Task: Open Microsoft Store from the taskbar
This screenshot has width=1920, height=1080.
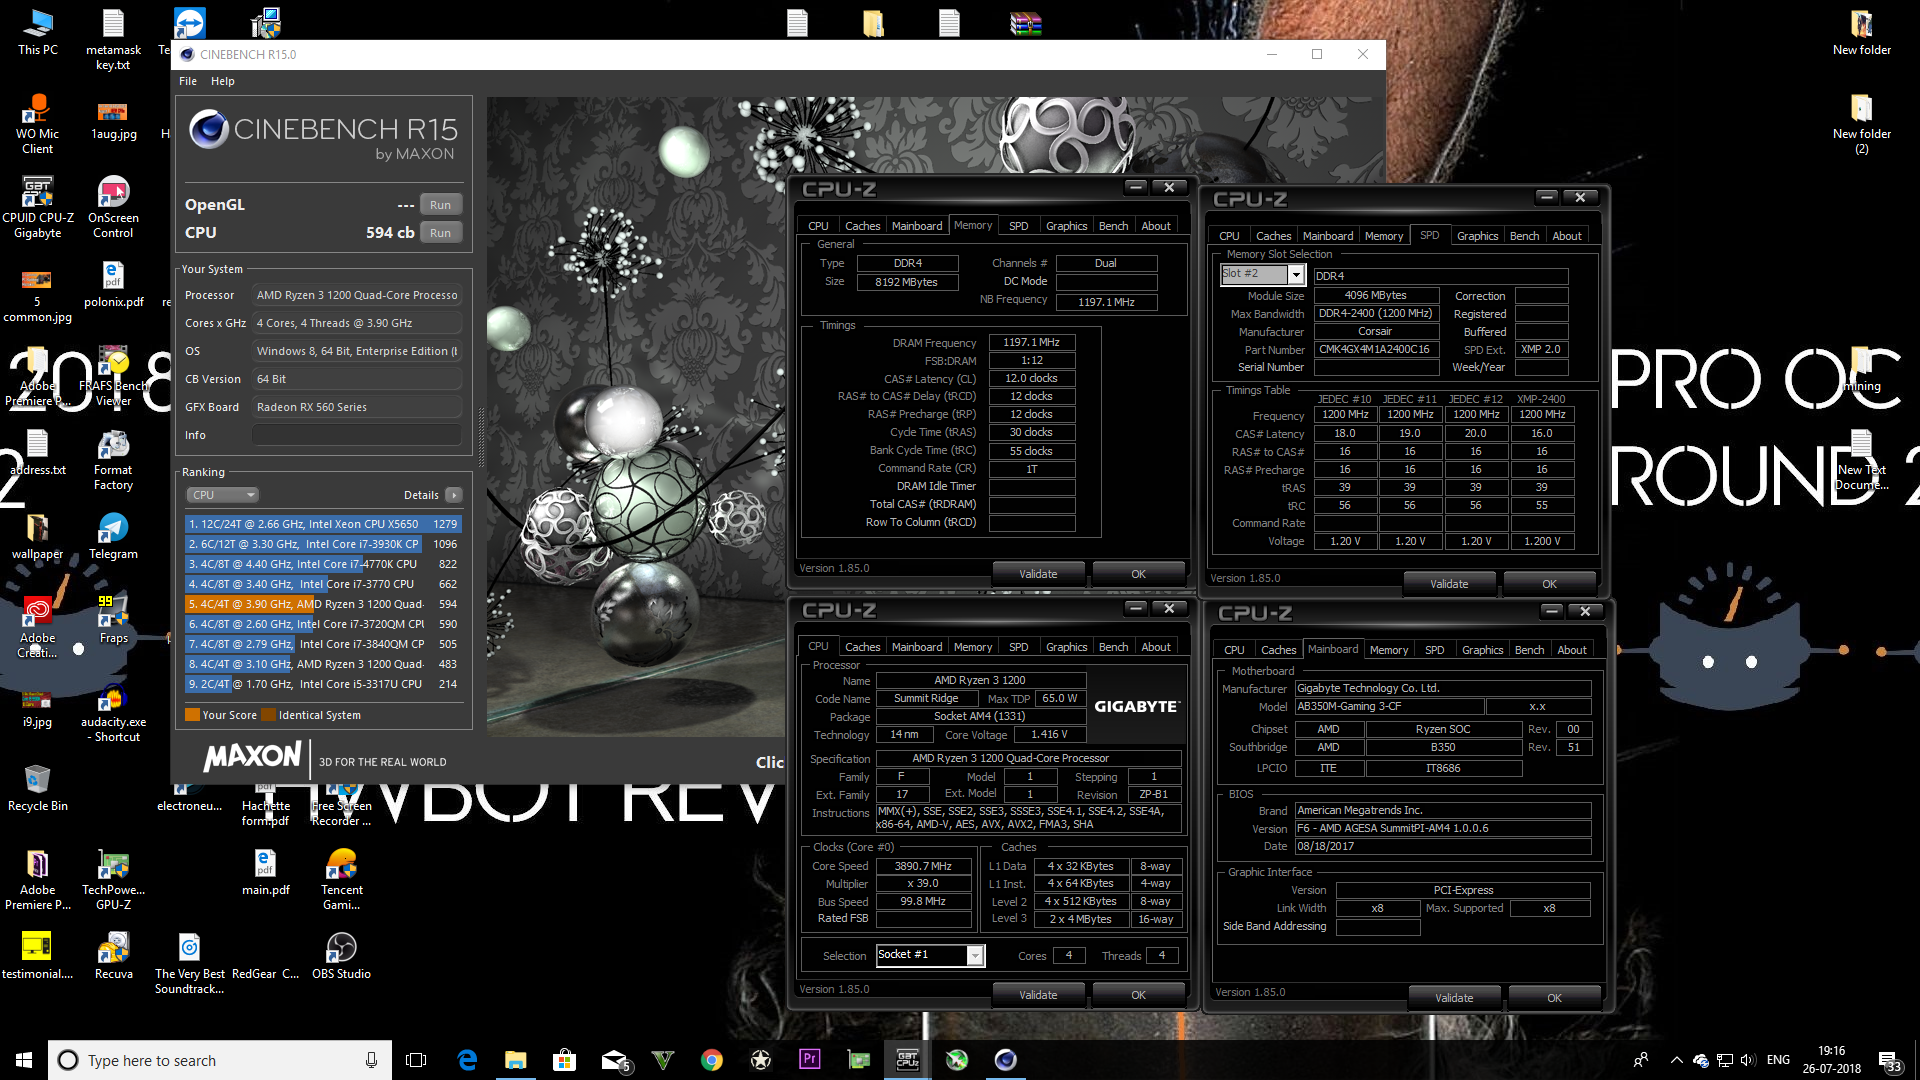Action: [564, 1060]
